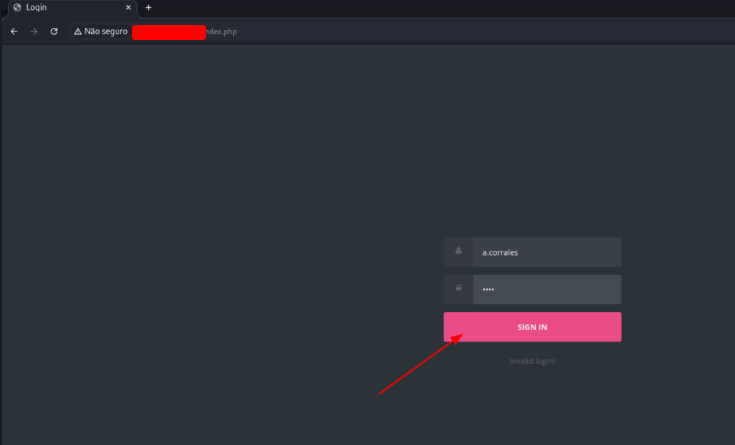735x445 pixels.
Task: Focus the masked password field
Action: pos(546,289)
